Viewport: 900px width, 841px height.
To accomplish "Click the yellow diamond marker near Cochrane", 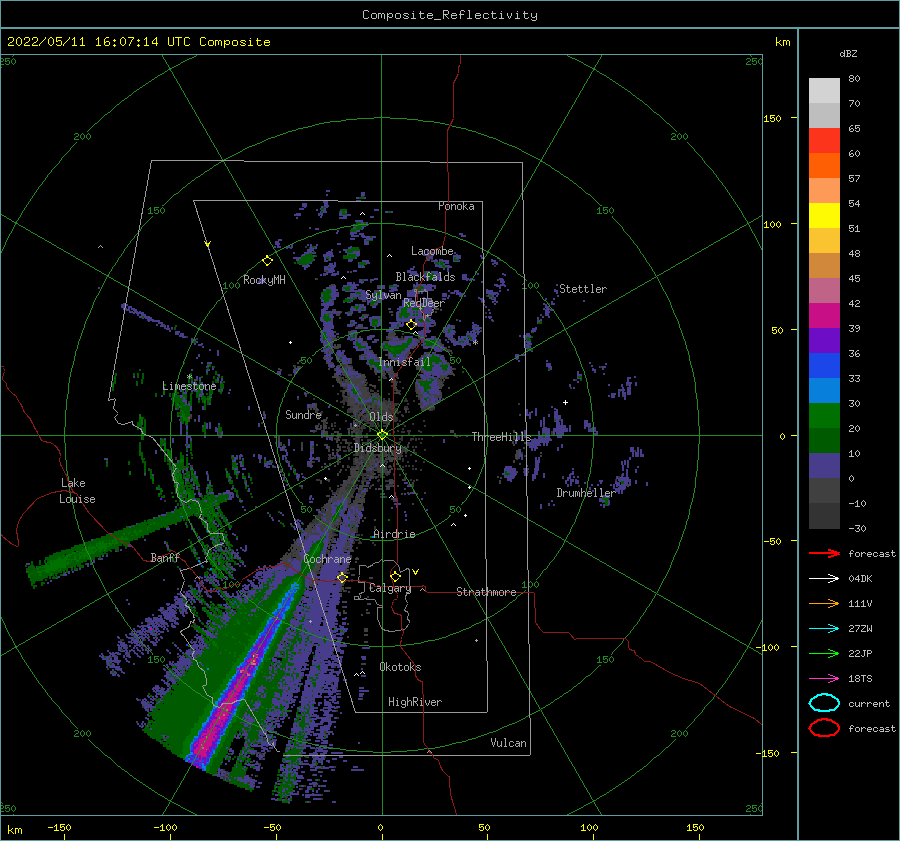I will 342,578.
